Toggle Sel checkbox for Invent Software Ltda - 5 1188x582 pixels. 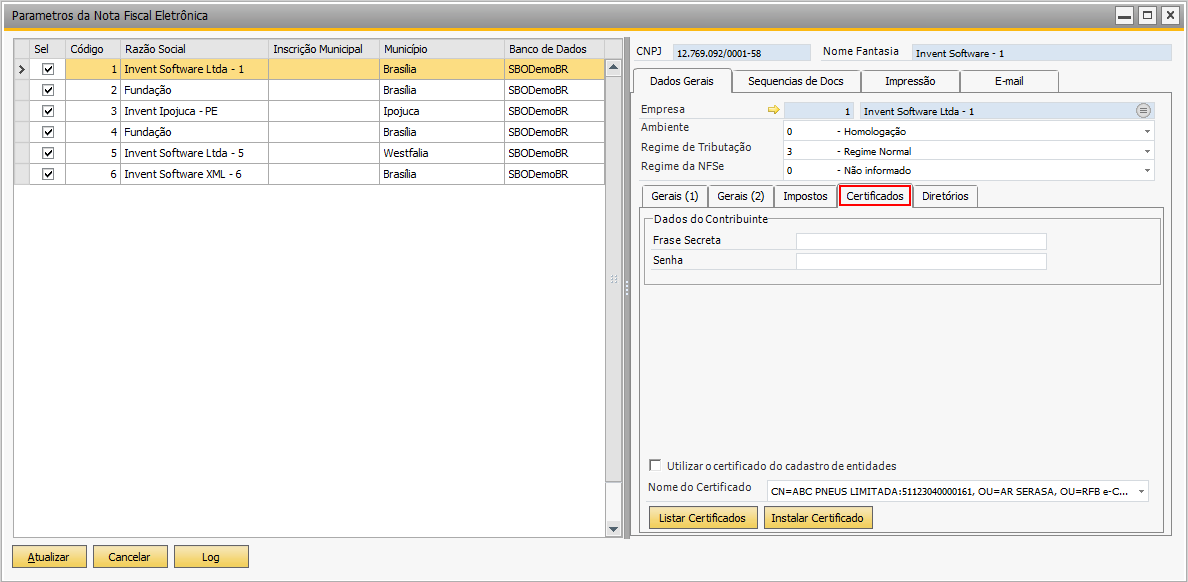tap(48, 153)
